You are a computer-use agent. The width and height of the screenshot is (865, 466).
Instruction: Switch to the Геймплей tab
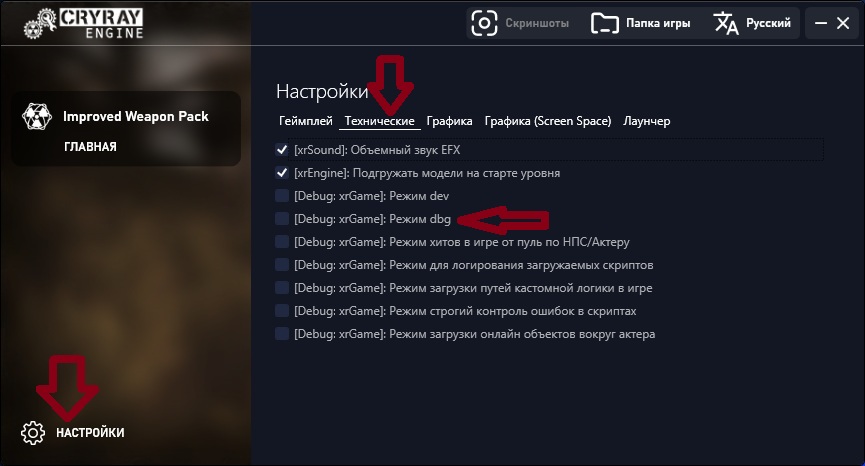(x=306, y=121)
